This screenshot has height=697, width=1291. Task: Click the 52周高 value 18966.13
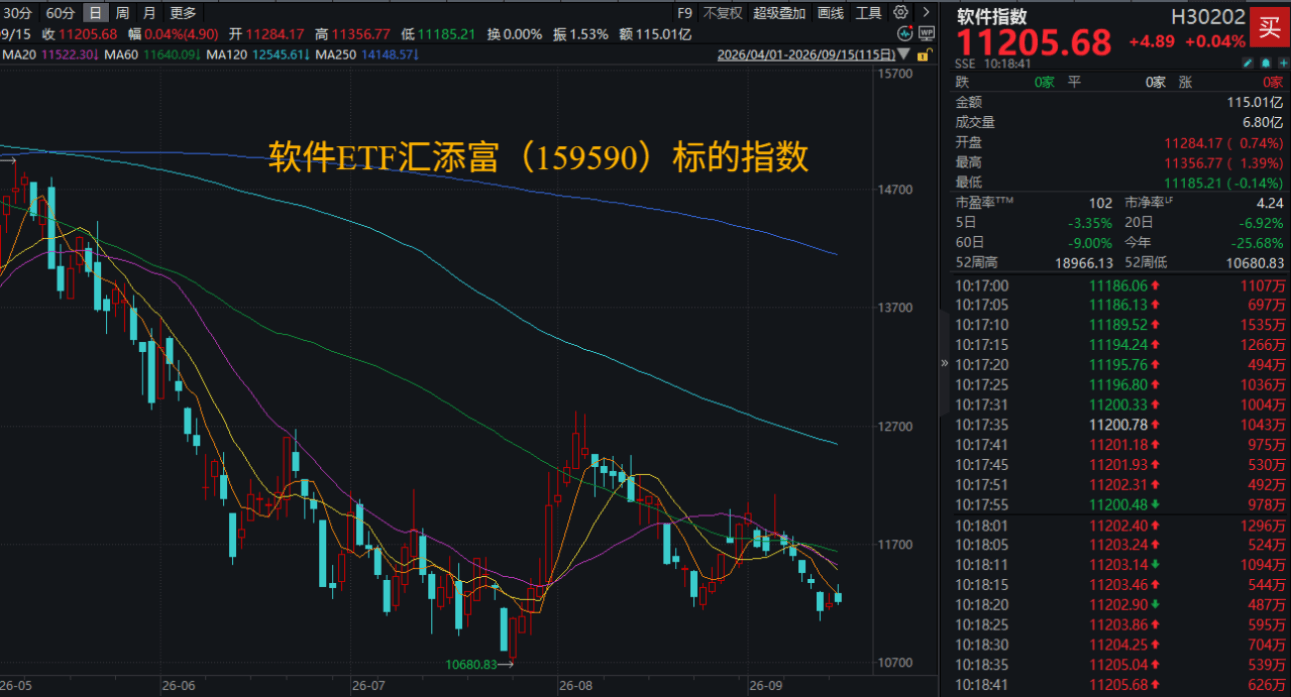pyautogui.click(x=1085, y=262)
